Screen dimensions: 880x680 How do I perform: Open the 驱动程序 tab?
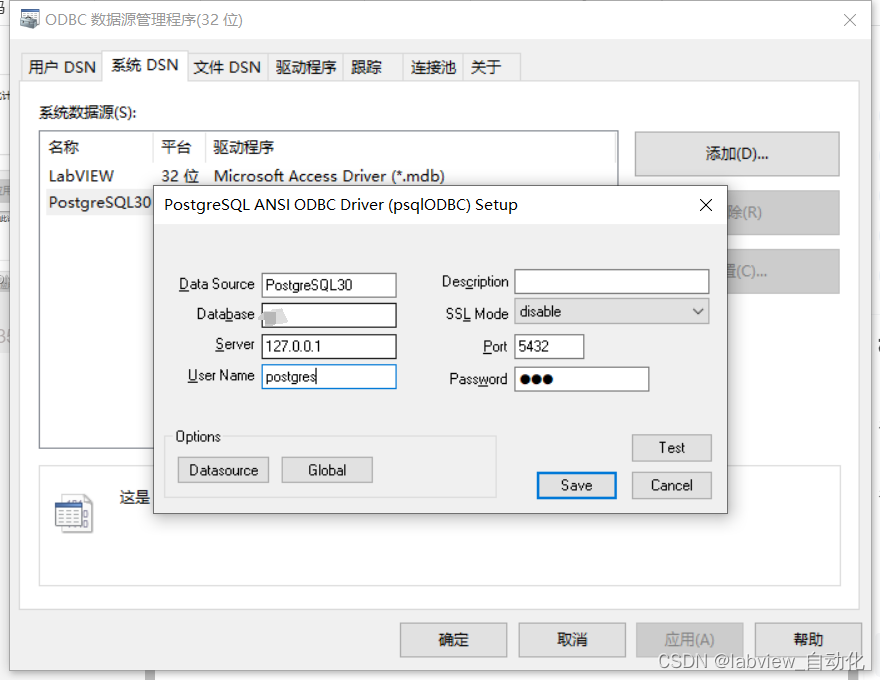click(x=305, y=66)
